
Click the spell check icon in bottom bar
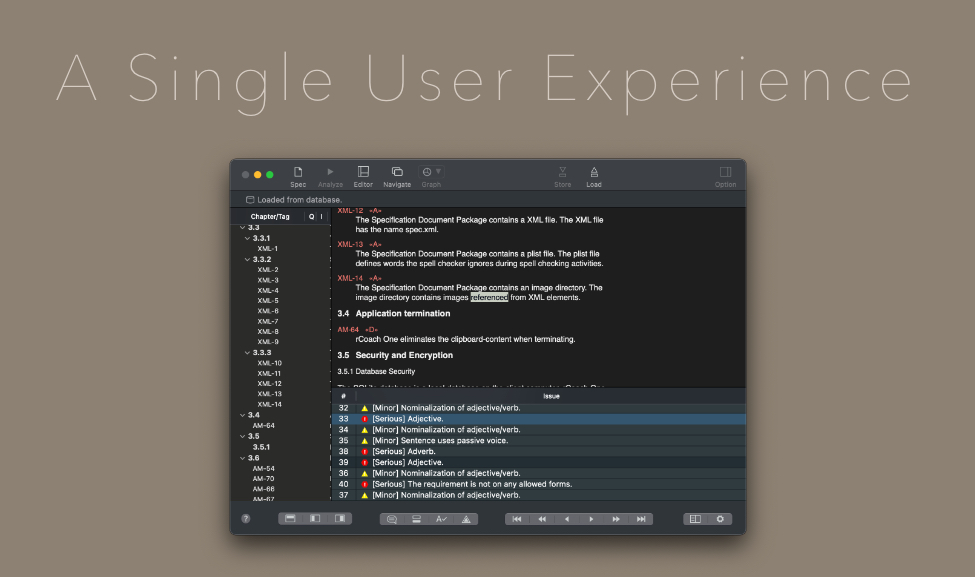[441, 519]
